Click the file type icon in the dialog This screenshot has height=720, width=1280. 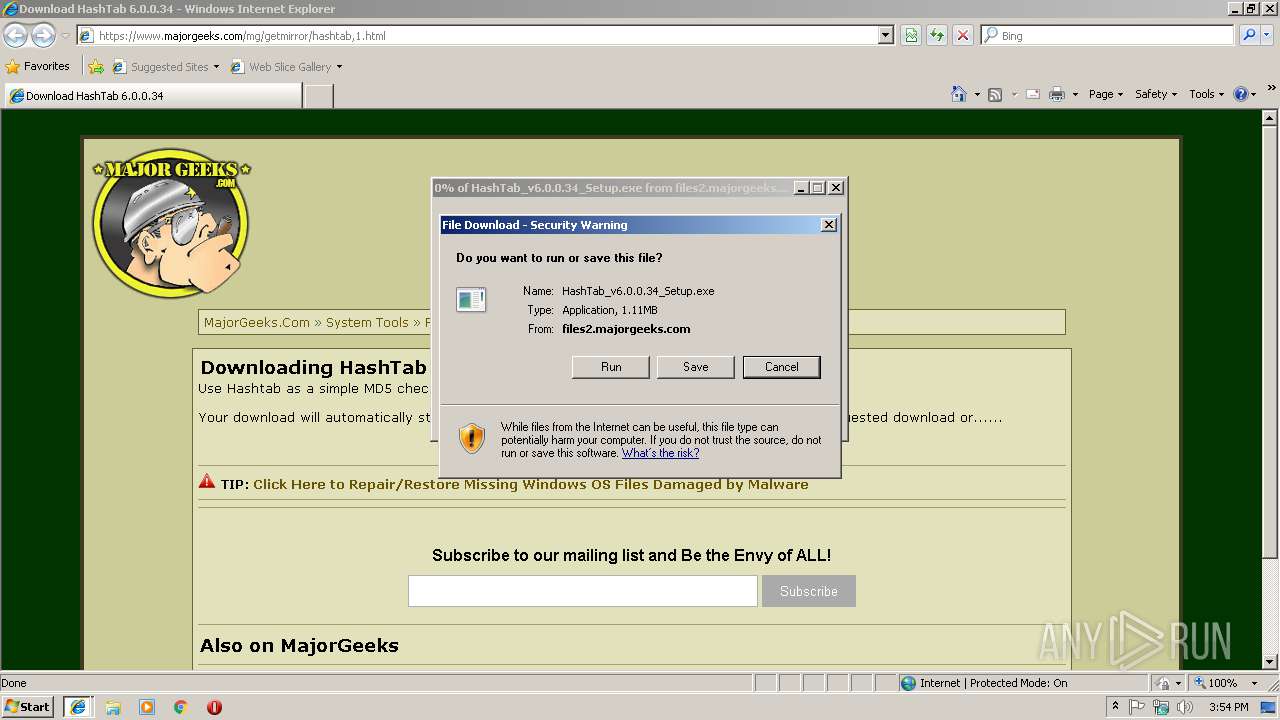click(x=471, y=299)
